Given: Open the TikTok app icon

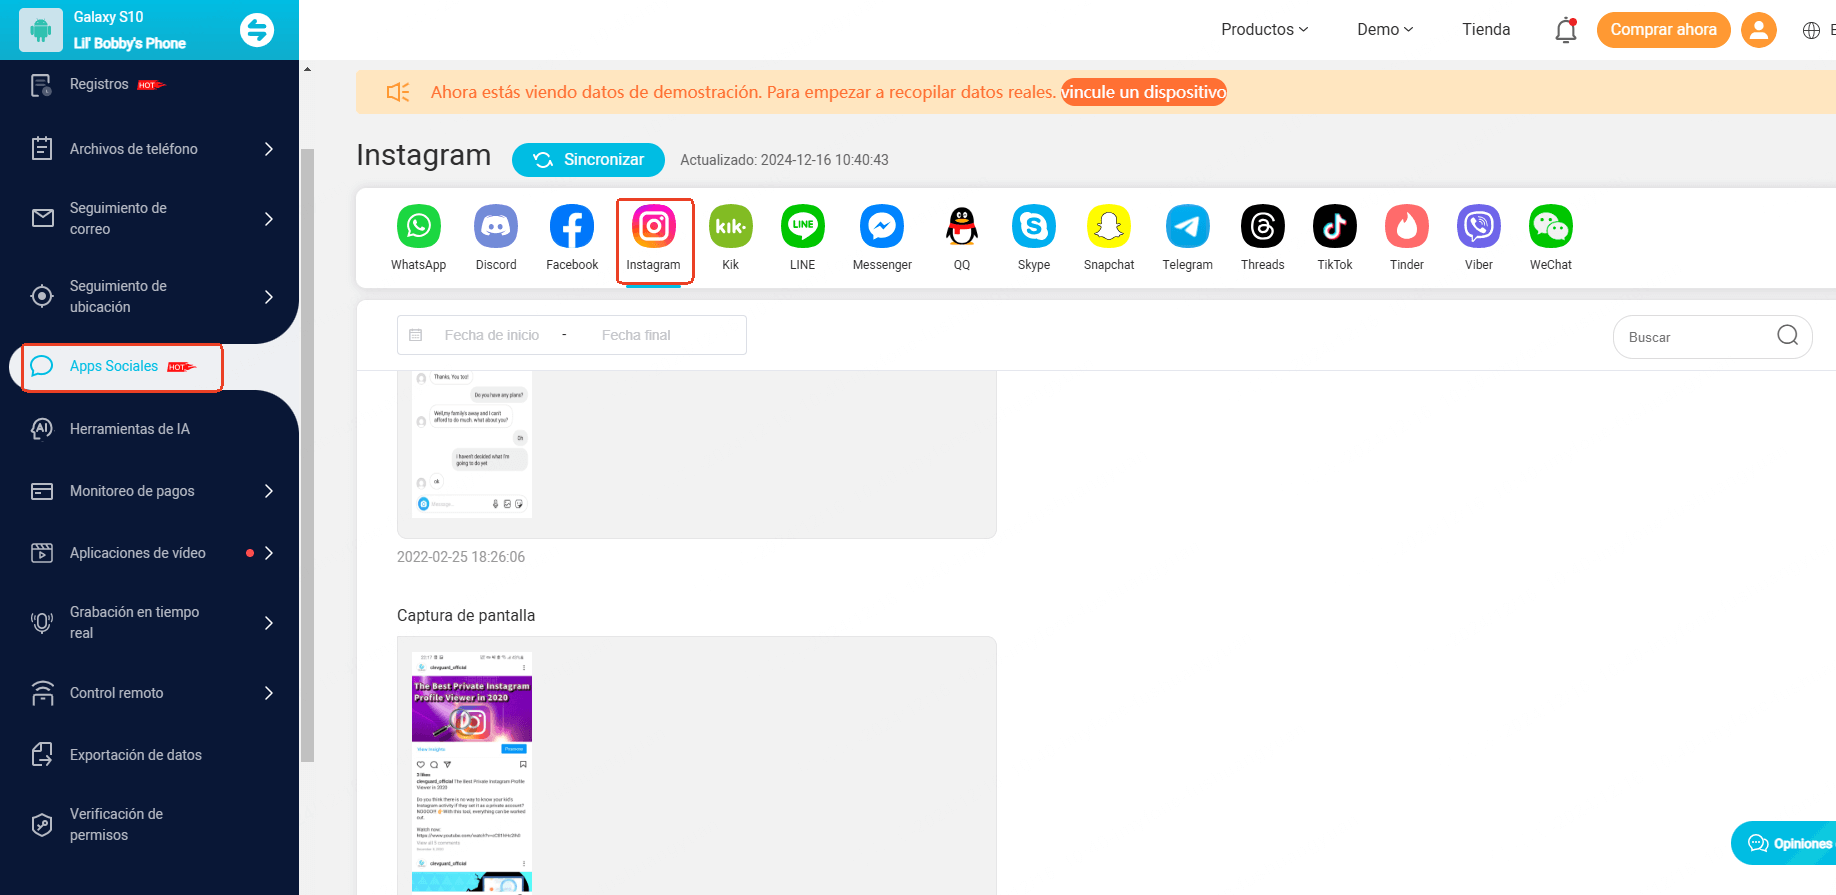Looking at the screenshot, I should (x=1335, y=227).
